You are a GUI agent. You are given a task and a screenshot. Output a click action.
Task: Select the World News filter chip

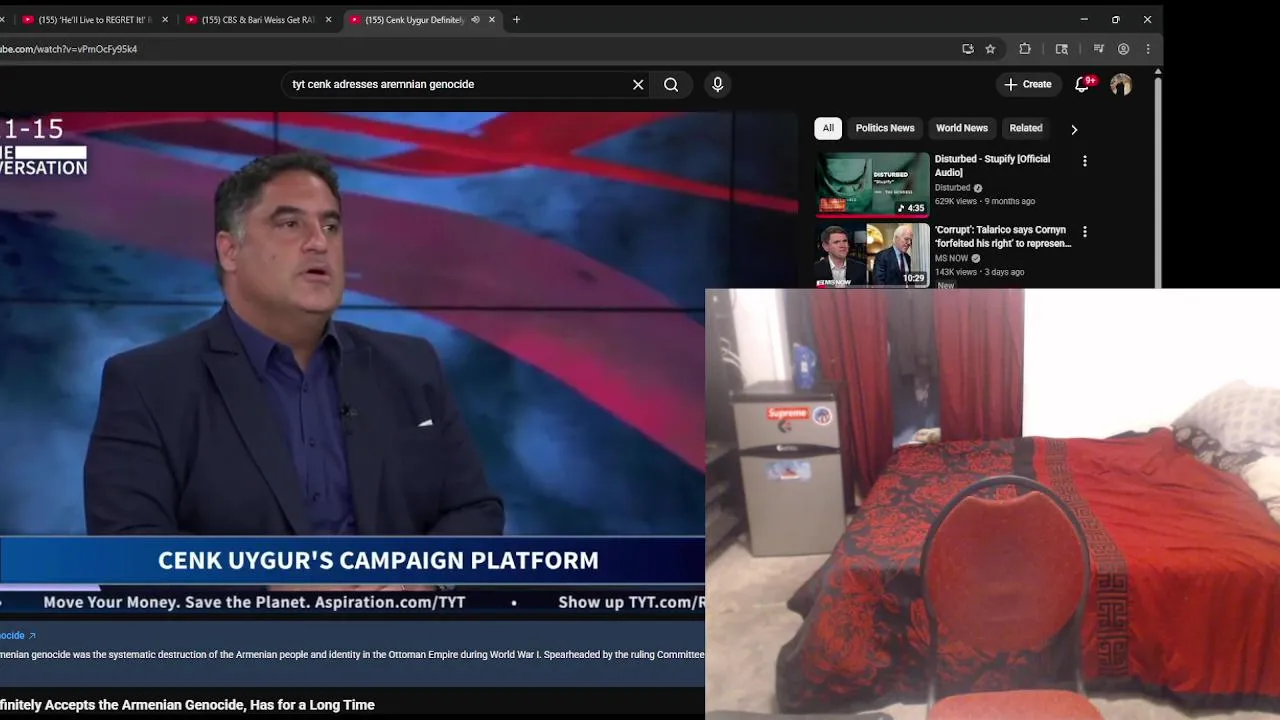click(x=962, y=128)
